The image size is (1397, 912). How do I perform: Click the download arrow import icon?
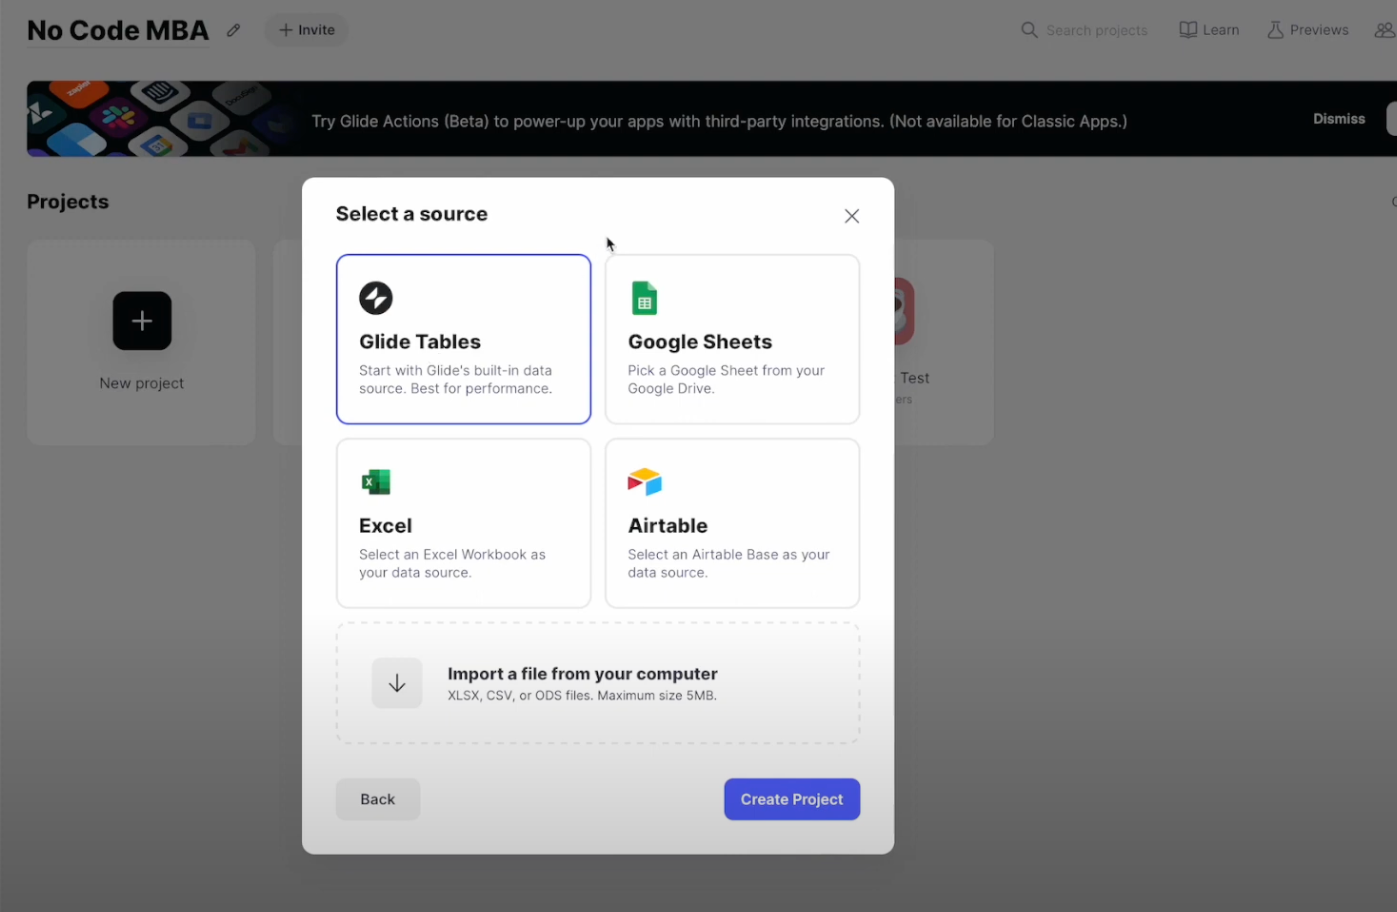397,683
